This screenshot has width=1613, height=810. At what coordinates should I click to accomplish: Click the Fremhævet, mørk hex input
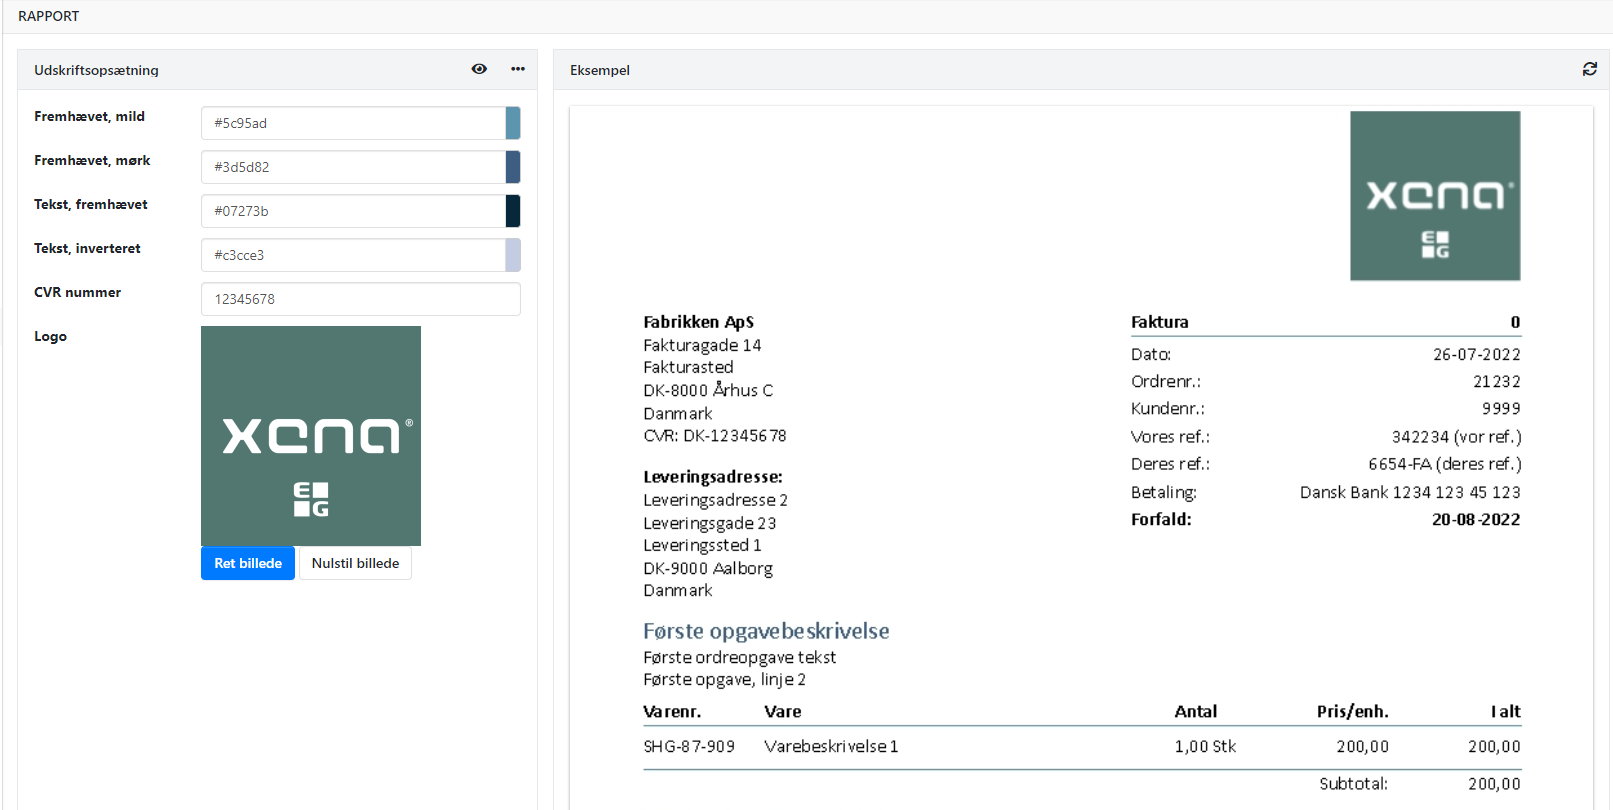(x=353, y=167)
